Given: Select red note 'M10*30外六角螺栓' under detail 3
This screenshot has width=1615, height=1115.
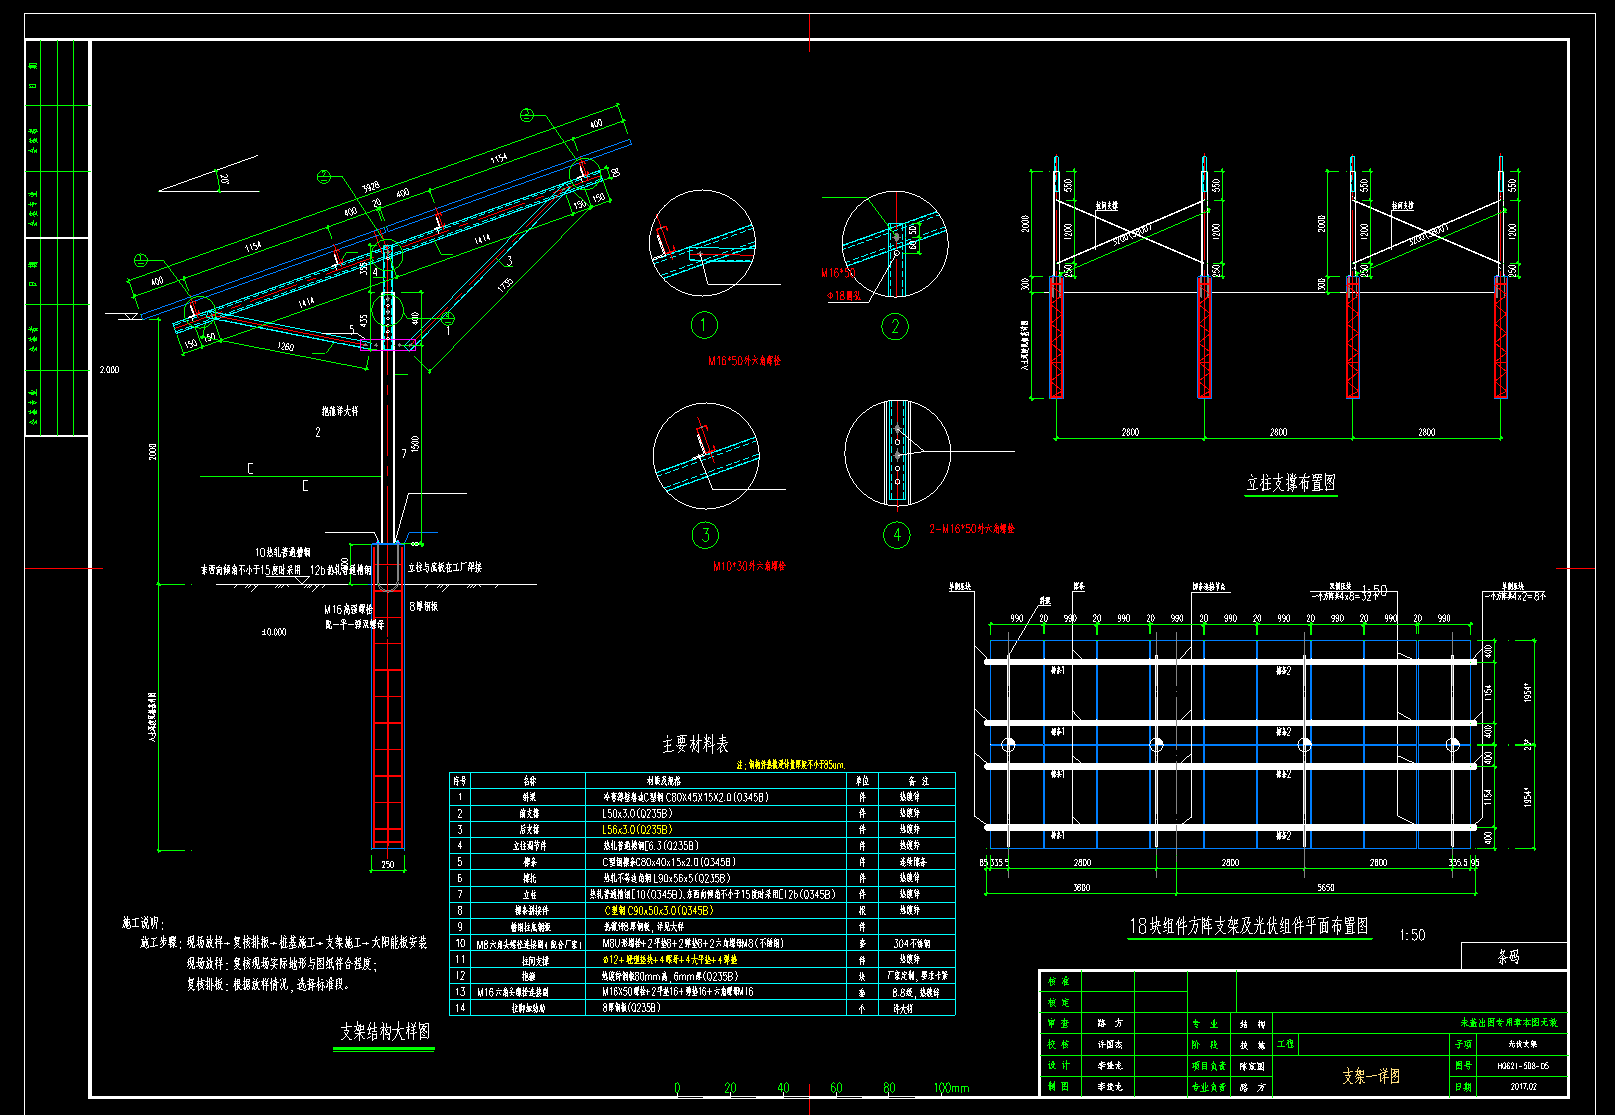Looking at the screenshot, I should pyautogui.click(x=749, y=566).
